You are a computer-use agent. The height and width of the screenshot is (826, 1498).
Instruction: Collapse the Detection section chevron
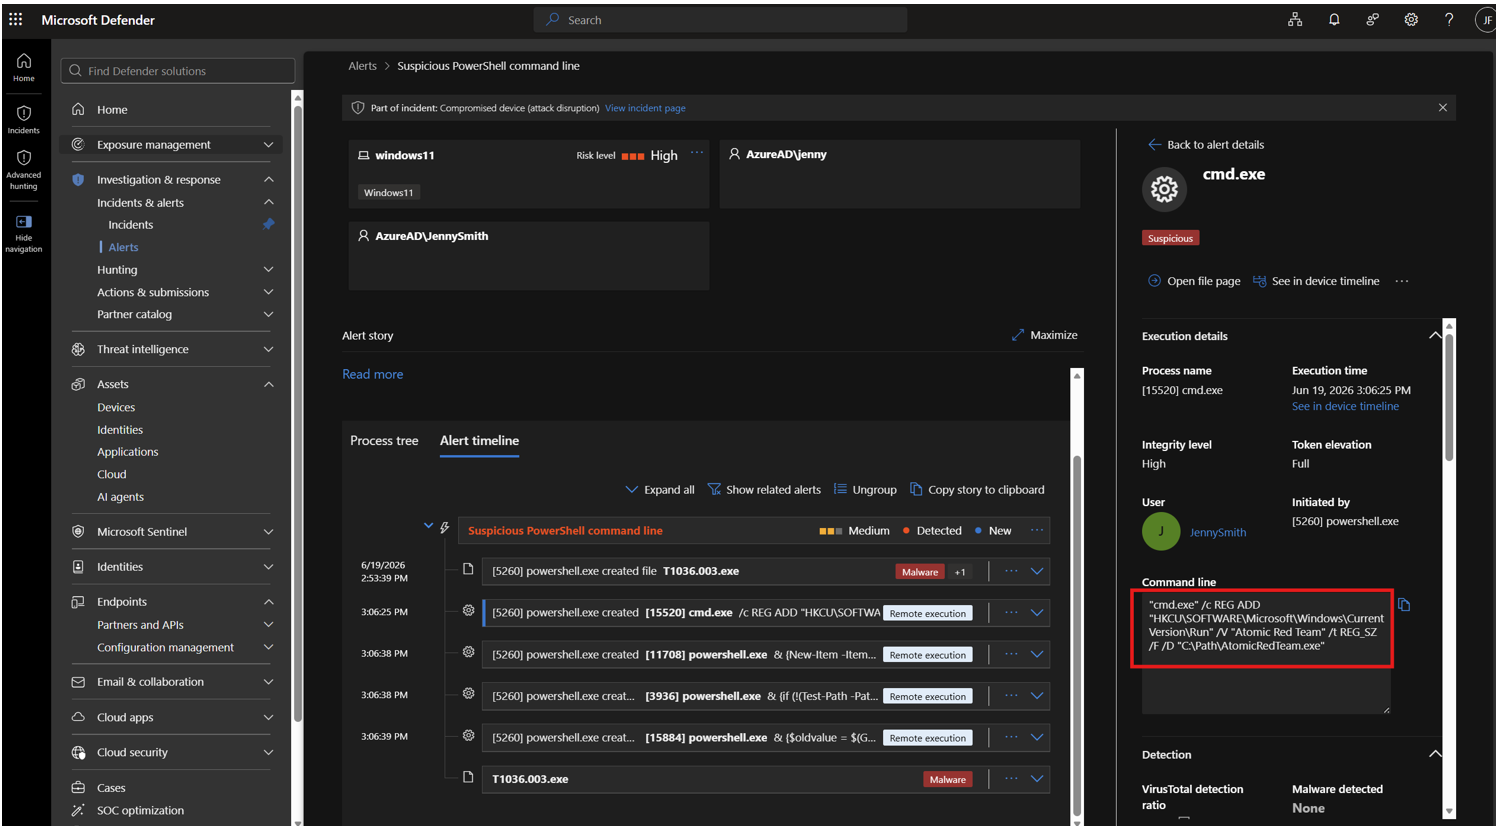click(1435, 754)
